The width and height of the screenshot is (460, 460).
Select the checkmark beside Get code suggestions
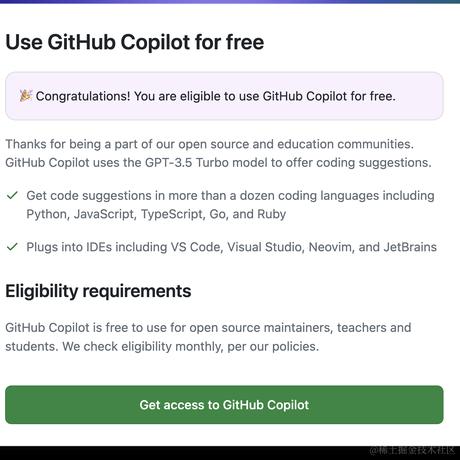(12, 195)
